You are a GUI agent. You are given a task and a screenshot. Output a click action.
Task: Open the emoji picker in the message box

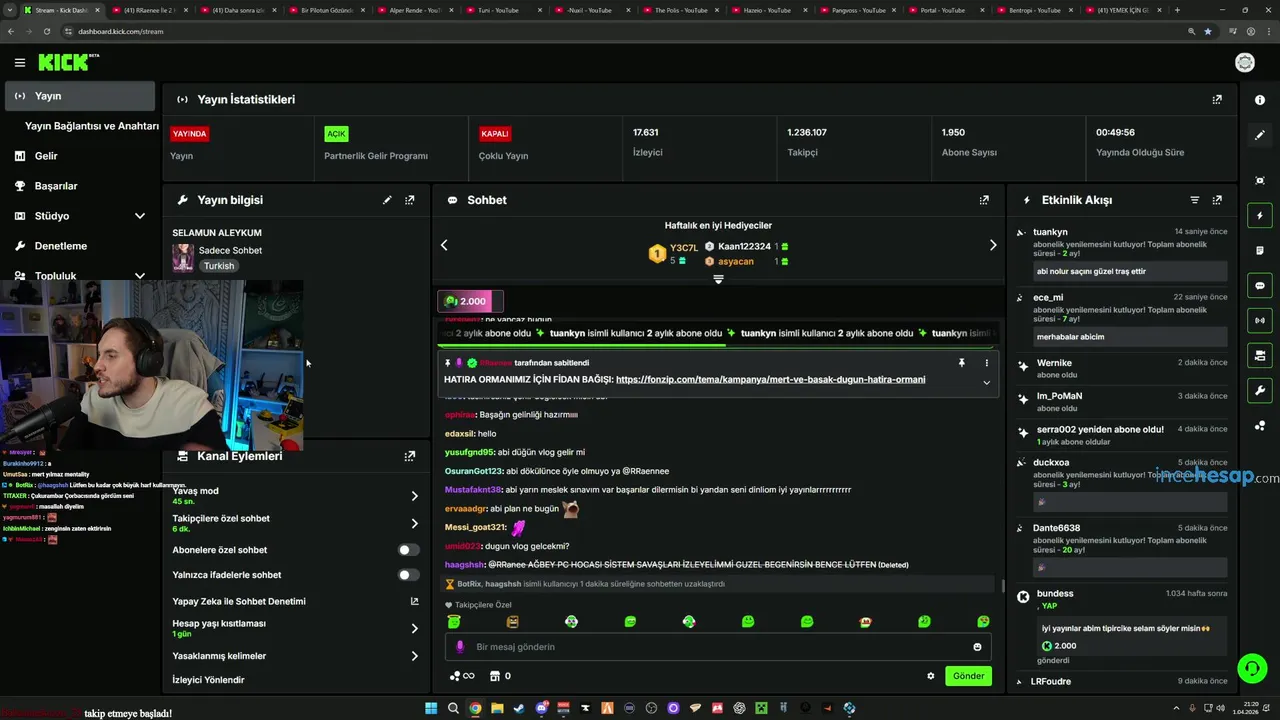[977, 647]
